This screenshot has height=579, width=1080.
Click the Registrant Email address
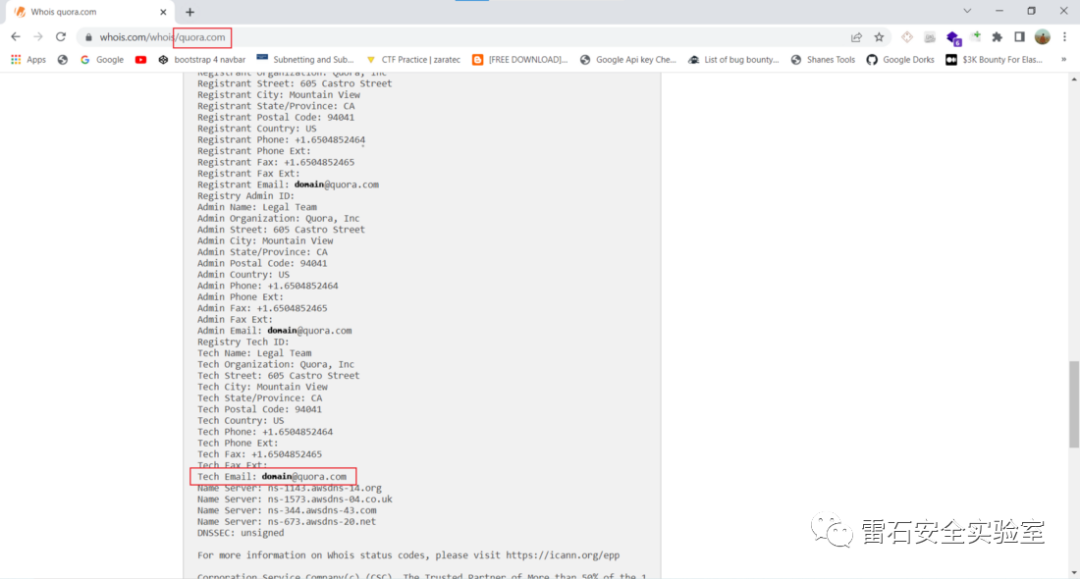point(336,185)
